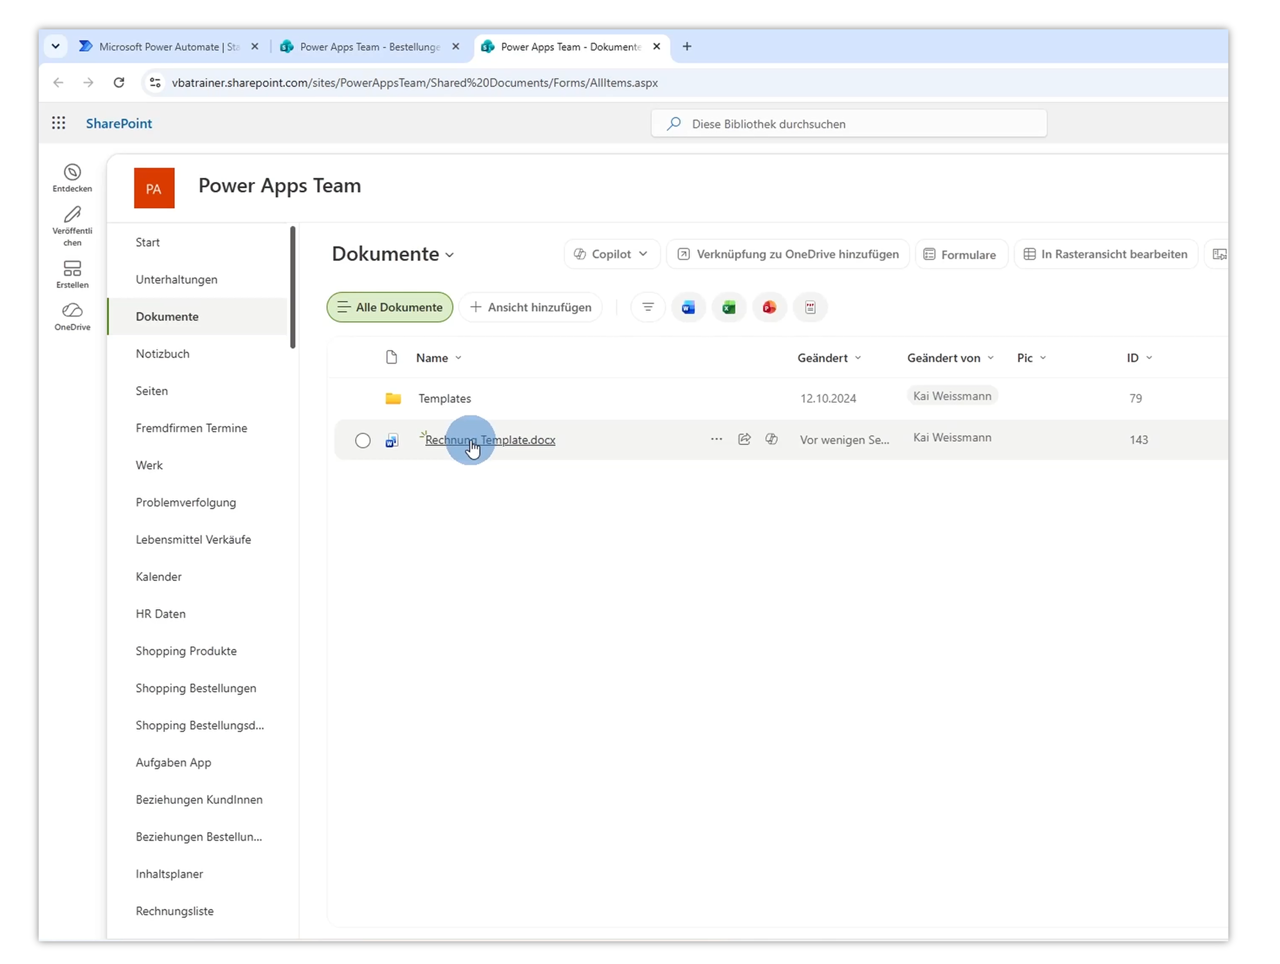Open Veröffentlichen in the left rail
The width and height of the screenshot is (1280, 964).
(x=72, y=226)
